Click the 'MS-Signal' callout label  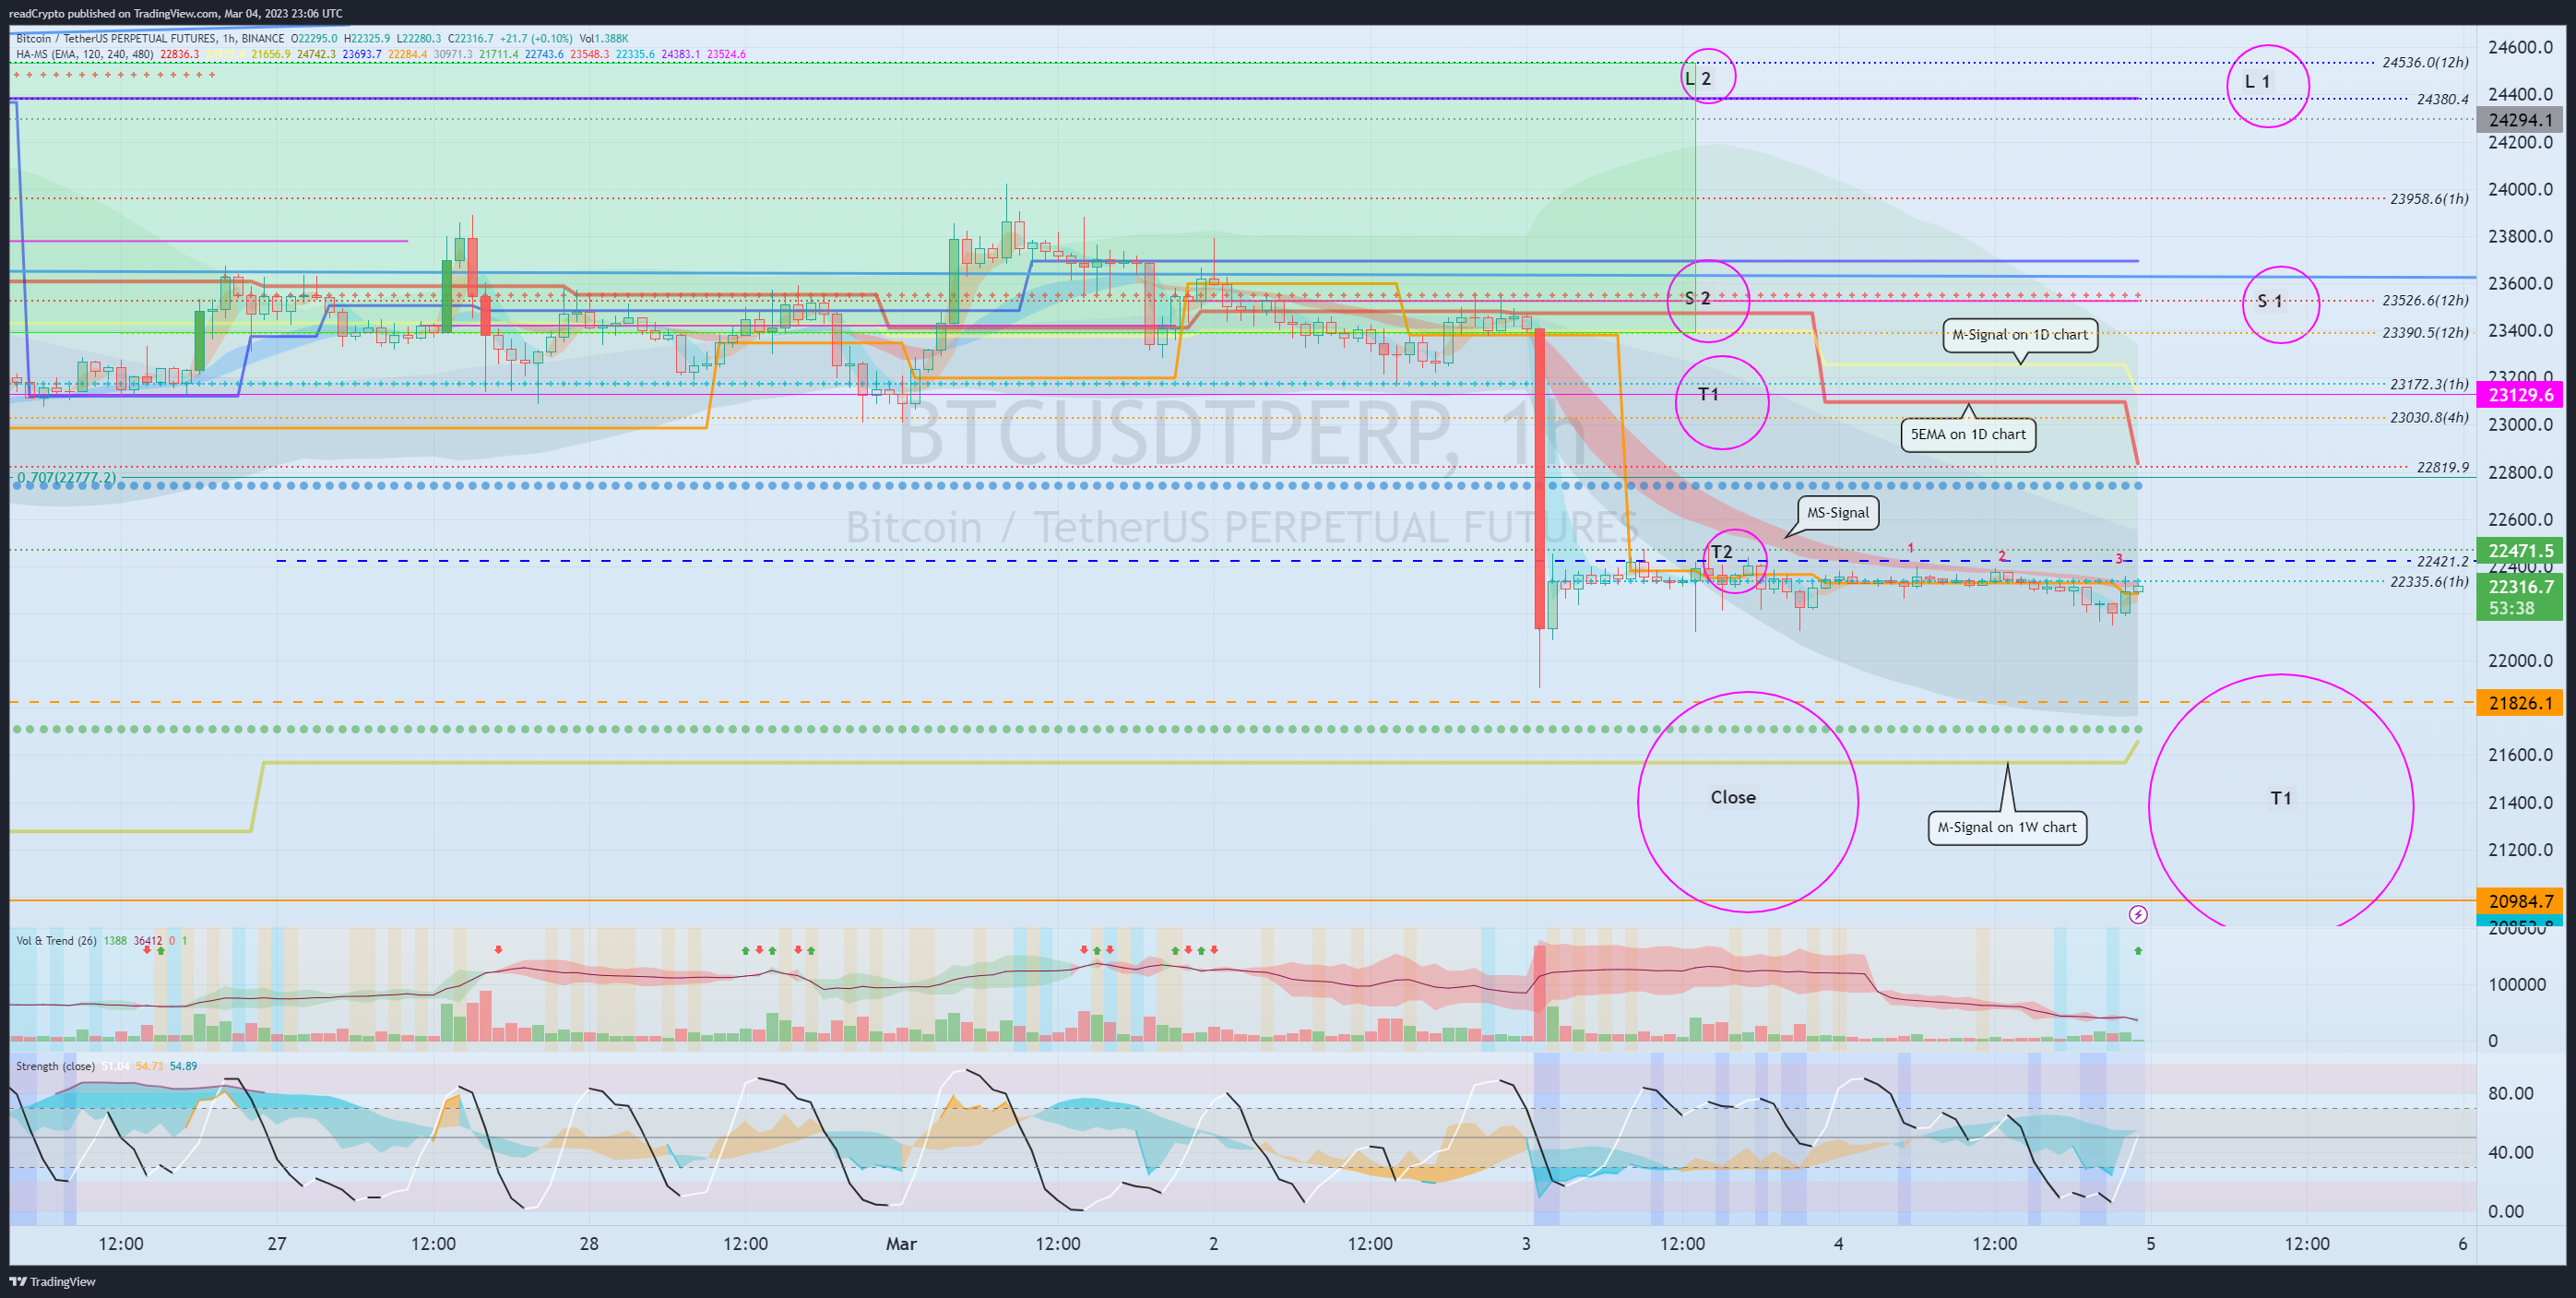pyautogui.click(x=1837, y=512)
